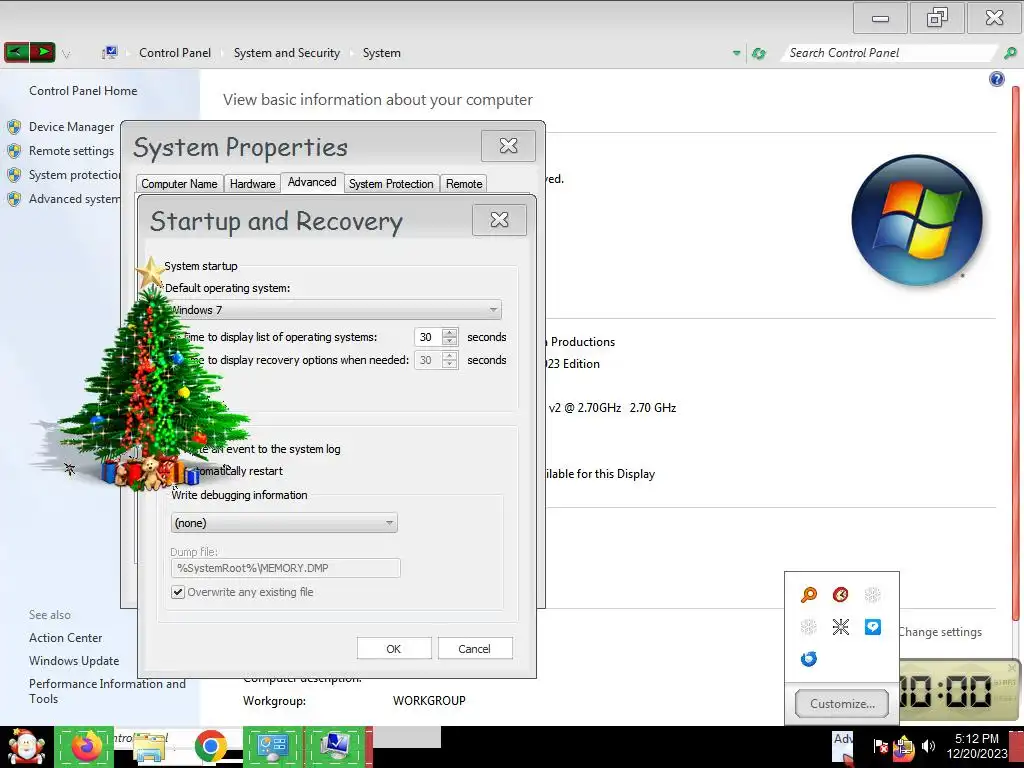
Task: Open Action Center flag tray icon
Action: coord(880,746)
